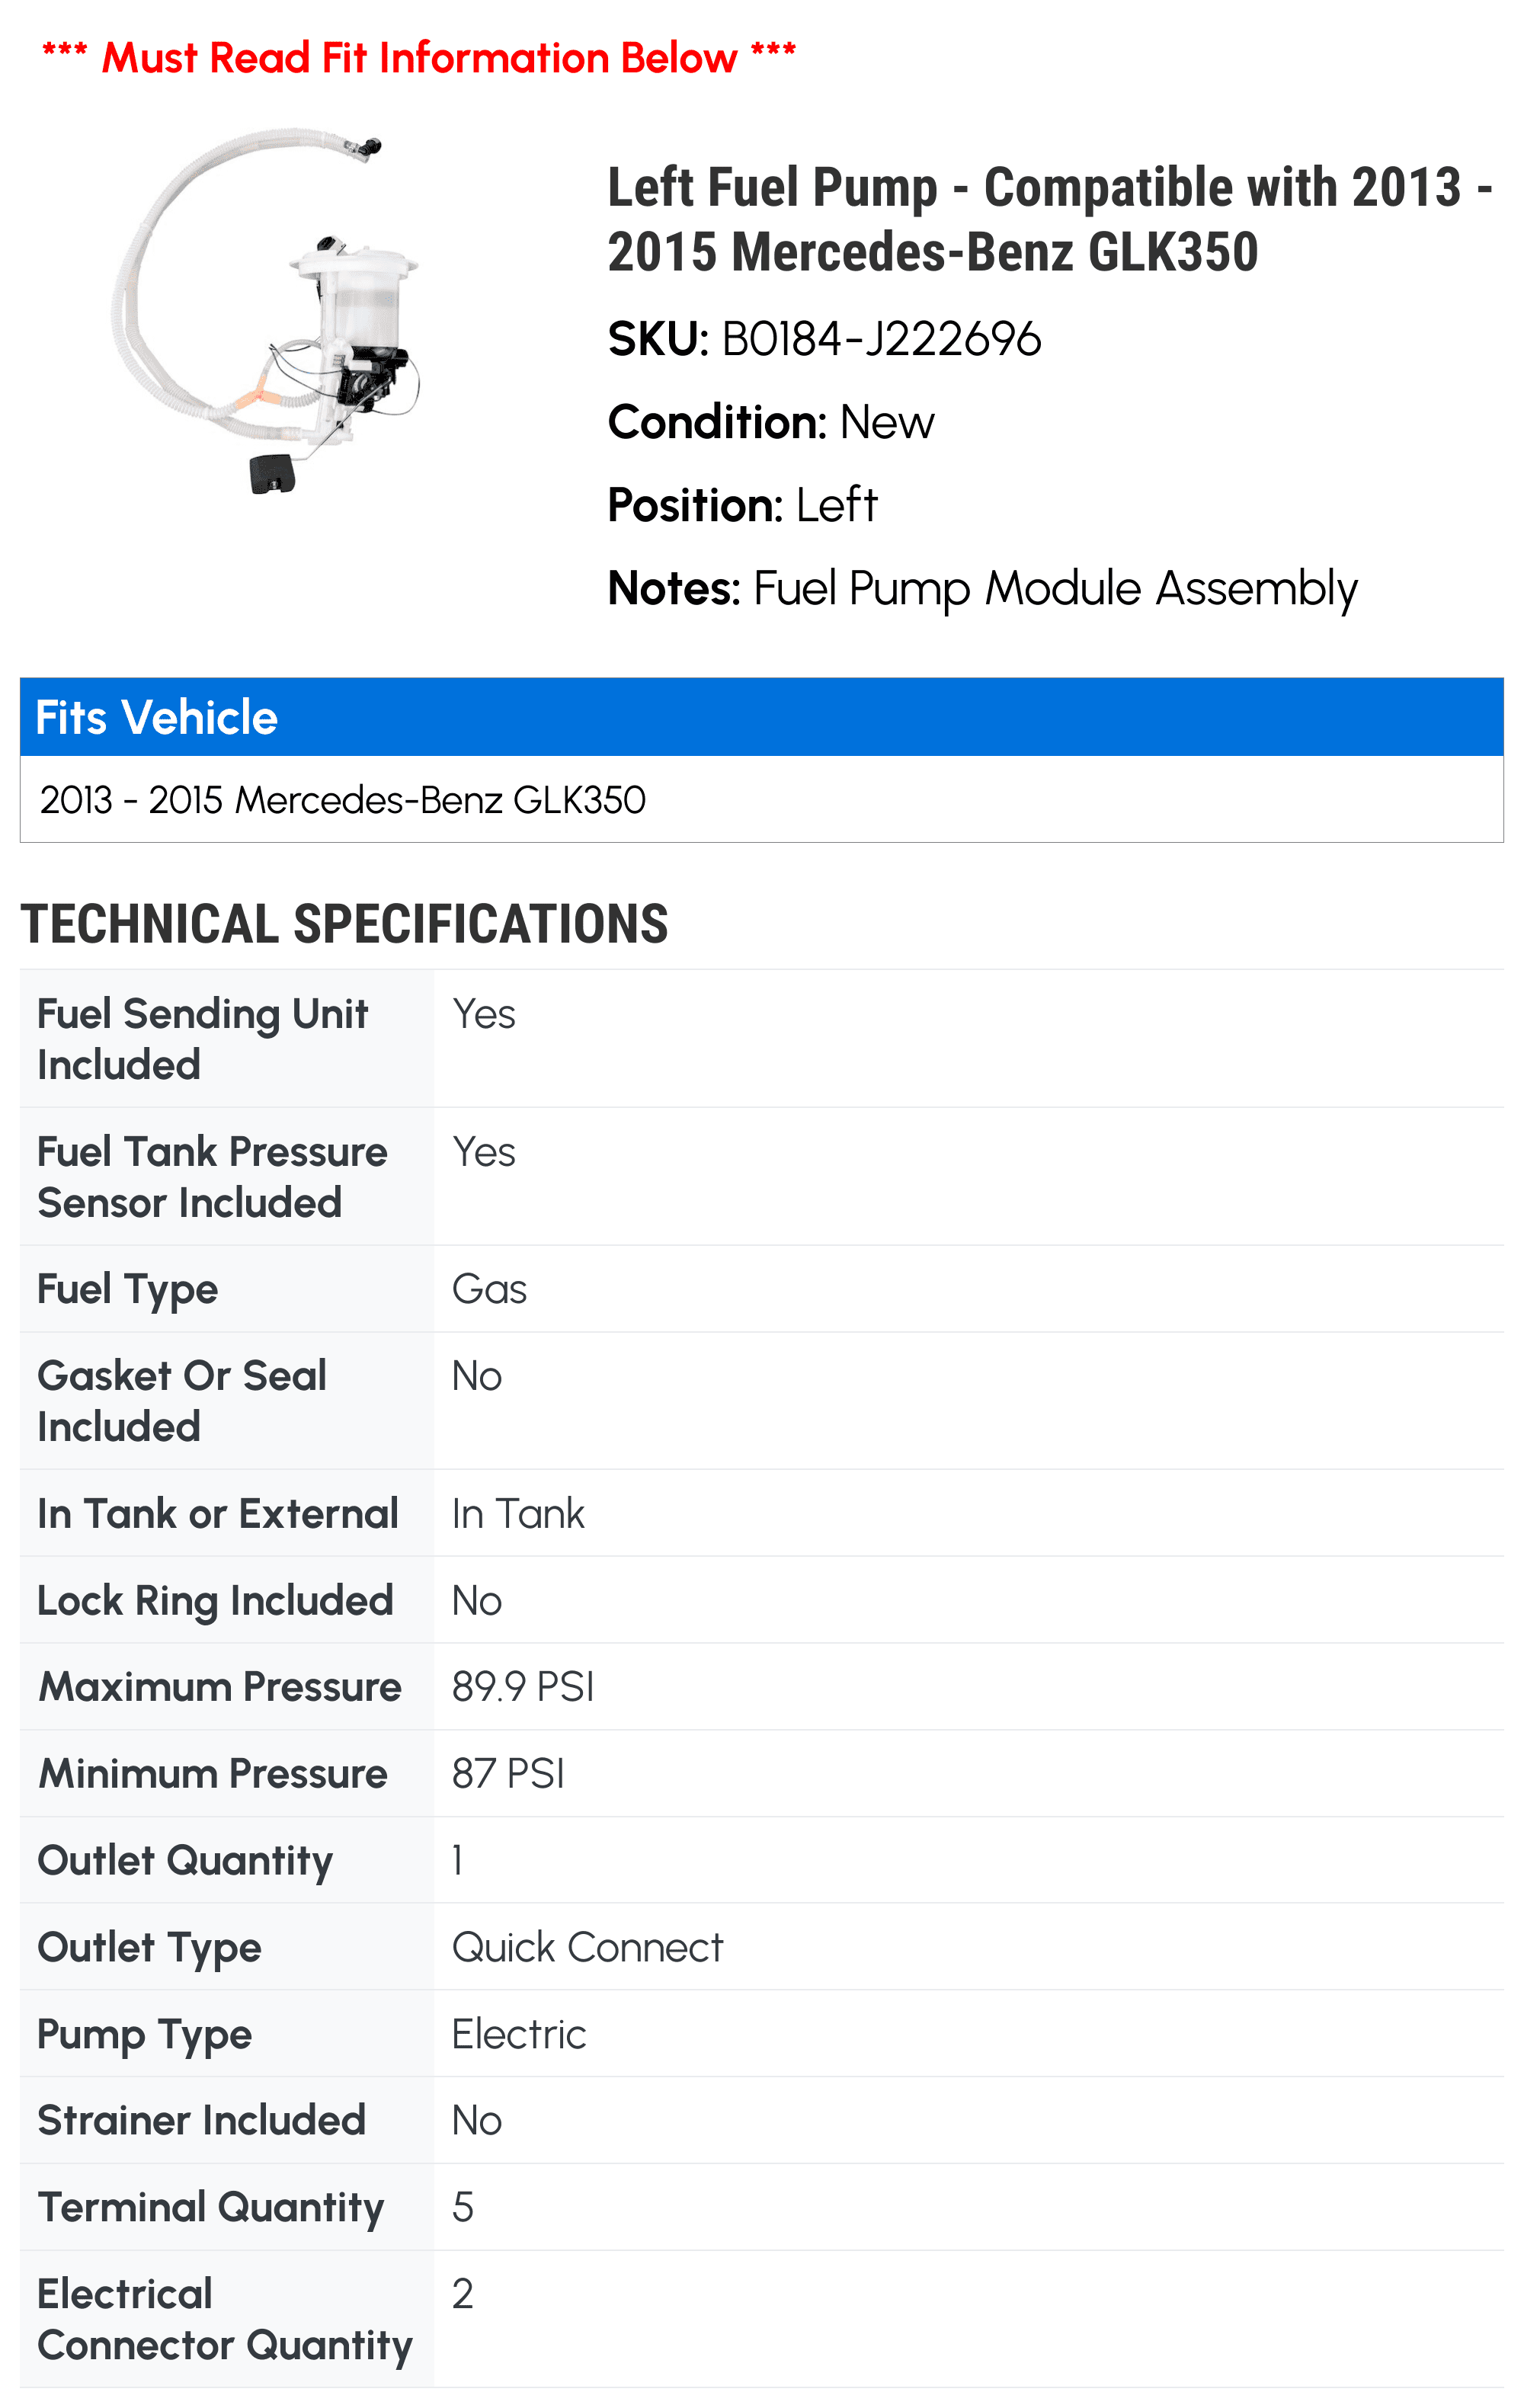Click the Fuel Sending Unit Included row
Image resolution: width=1524 pixels, height=2408 pixels.
point(762,1038)
